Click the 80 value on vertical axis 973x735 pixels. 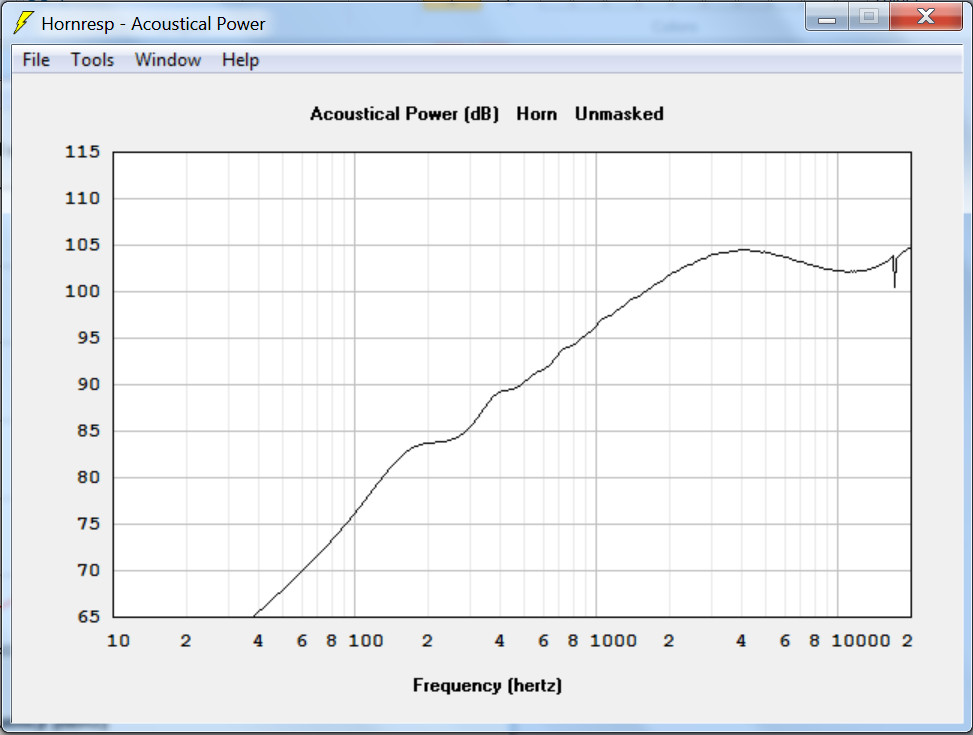(88, 477)
